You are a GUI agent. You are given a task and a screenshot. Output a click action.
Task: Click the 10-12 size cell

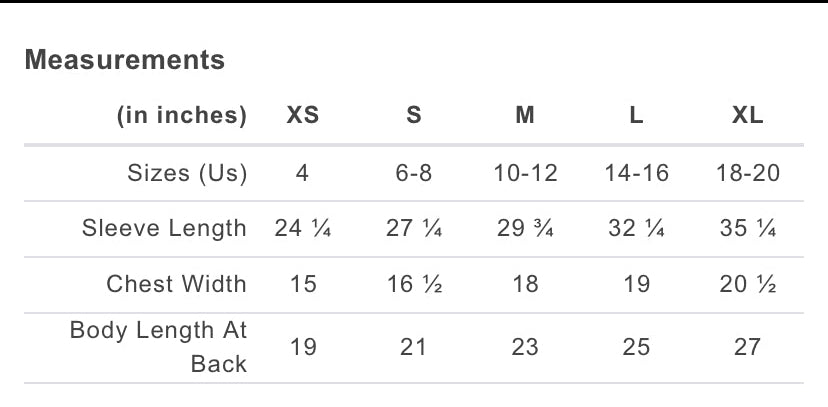point(525,173)
